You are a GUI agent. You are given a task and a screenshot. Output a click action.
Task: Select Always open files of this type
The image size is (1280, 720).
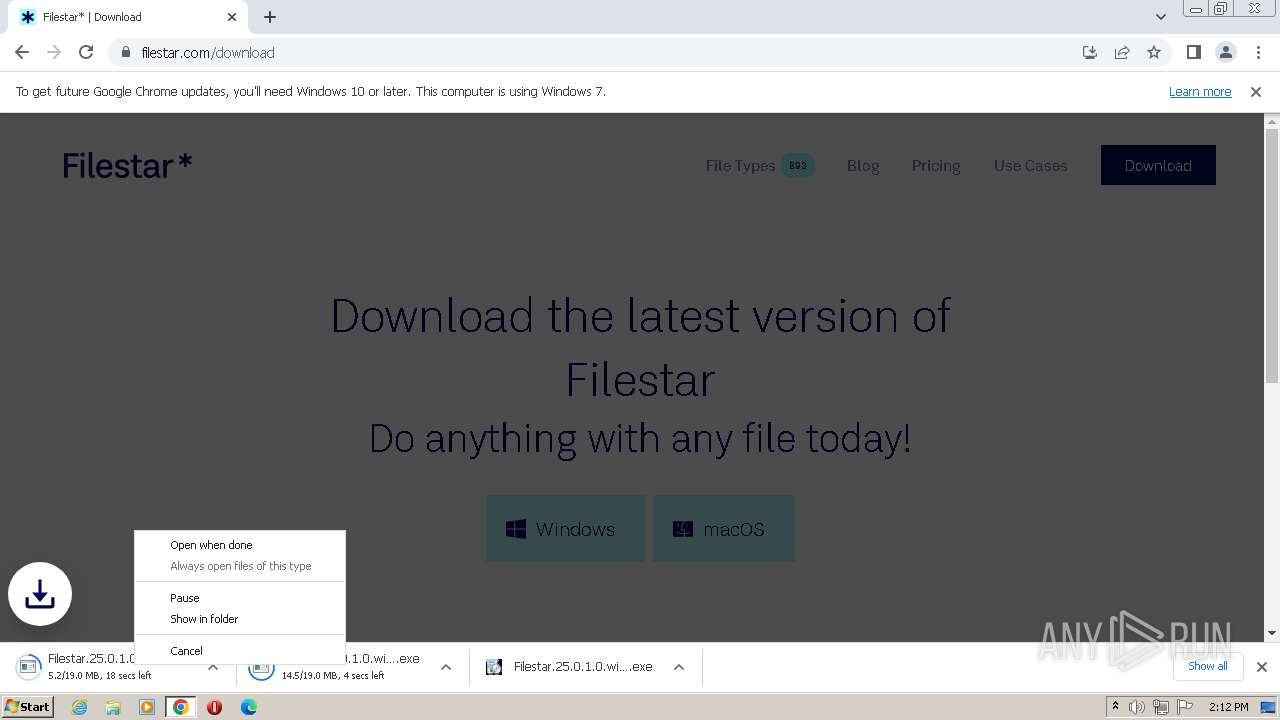coord(241,566)
